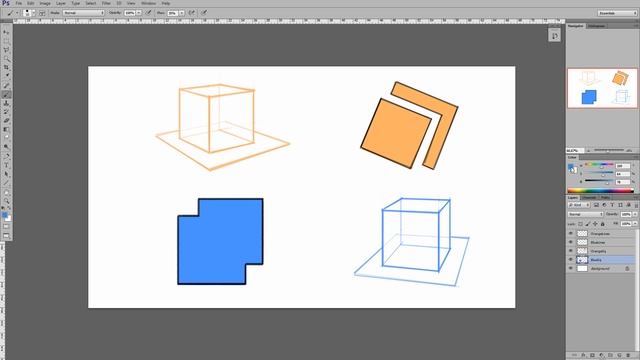Select the Eraser tool
This screenshot has height=360, width=640.
(x=6, y=121)
